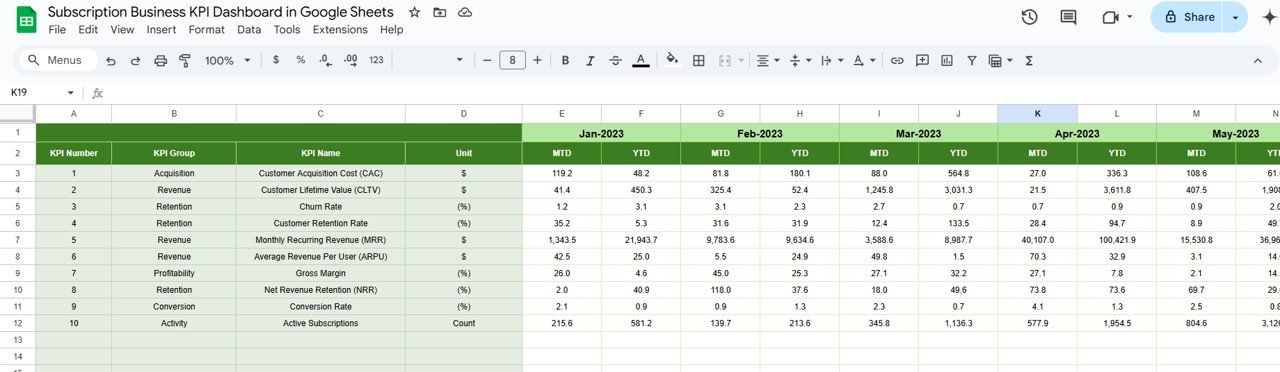Click the create filter icon
The width and height of the screenshot is (1280, 372).
(x=971, y=61)
